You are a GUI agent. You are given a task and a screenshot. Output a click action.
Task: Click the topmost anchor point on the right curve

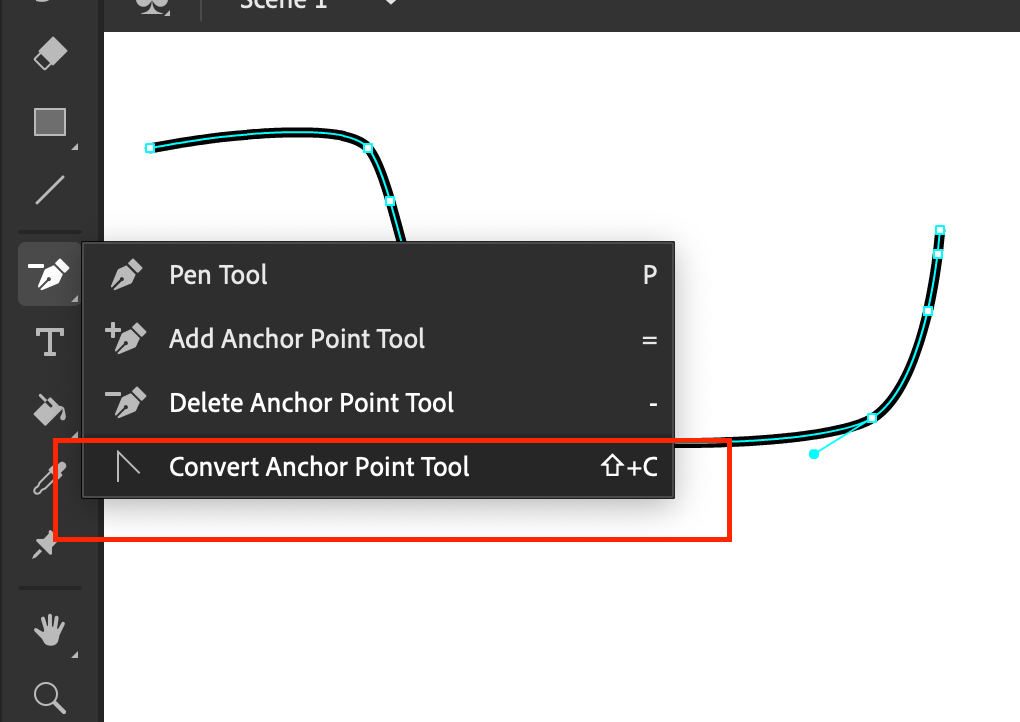pos(939,231)
